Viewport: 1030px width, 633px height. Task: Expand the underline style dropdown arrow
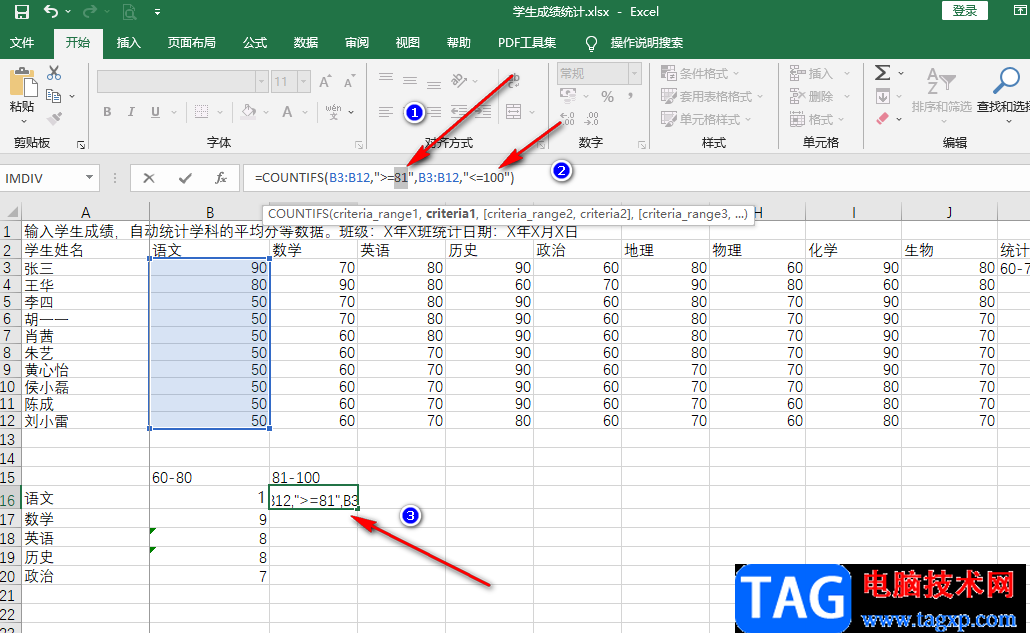click(174, 112)
